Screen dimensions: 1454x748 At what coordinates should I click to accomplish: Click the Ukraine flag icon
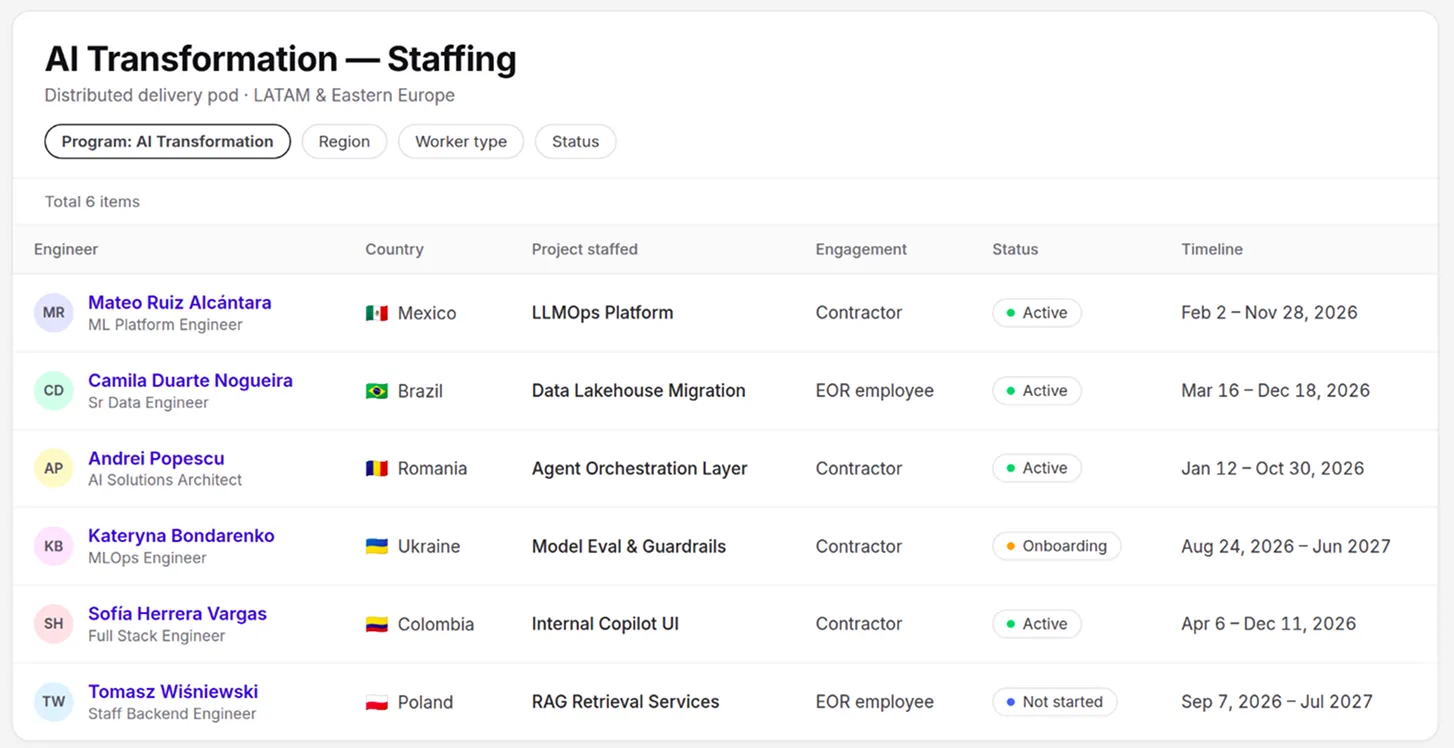tap(377, 546)
